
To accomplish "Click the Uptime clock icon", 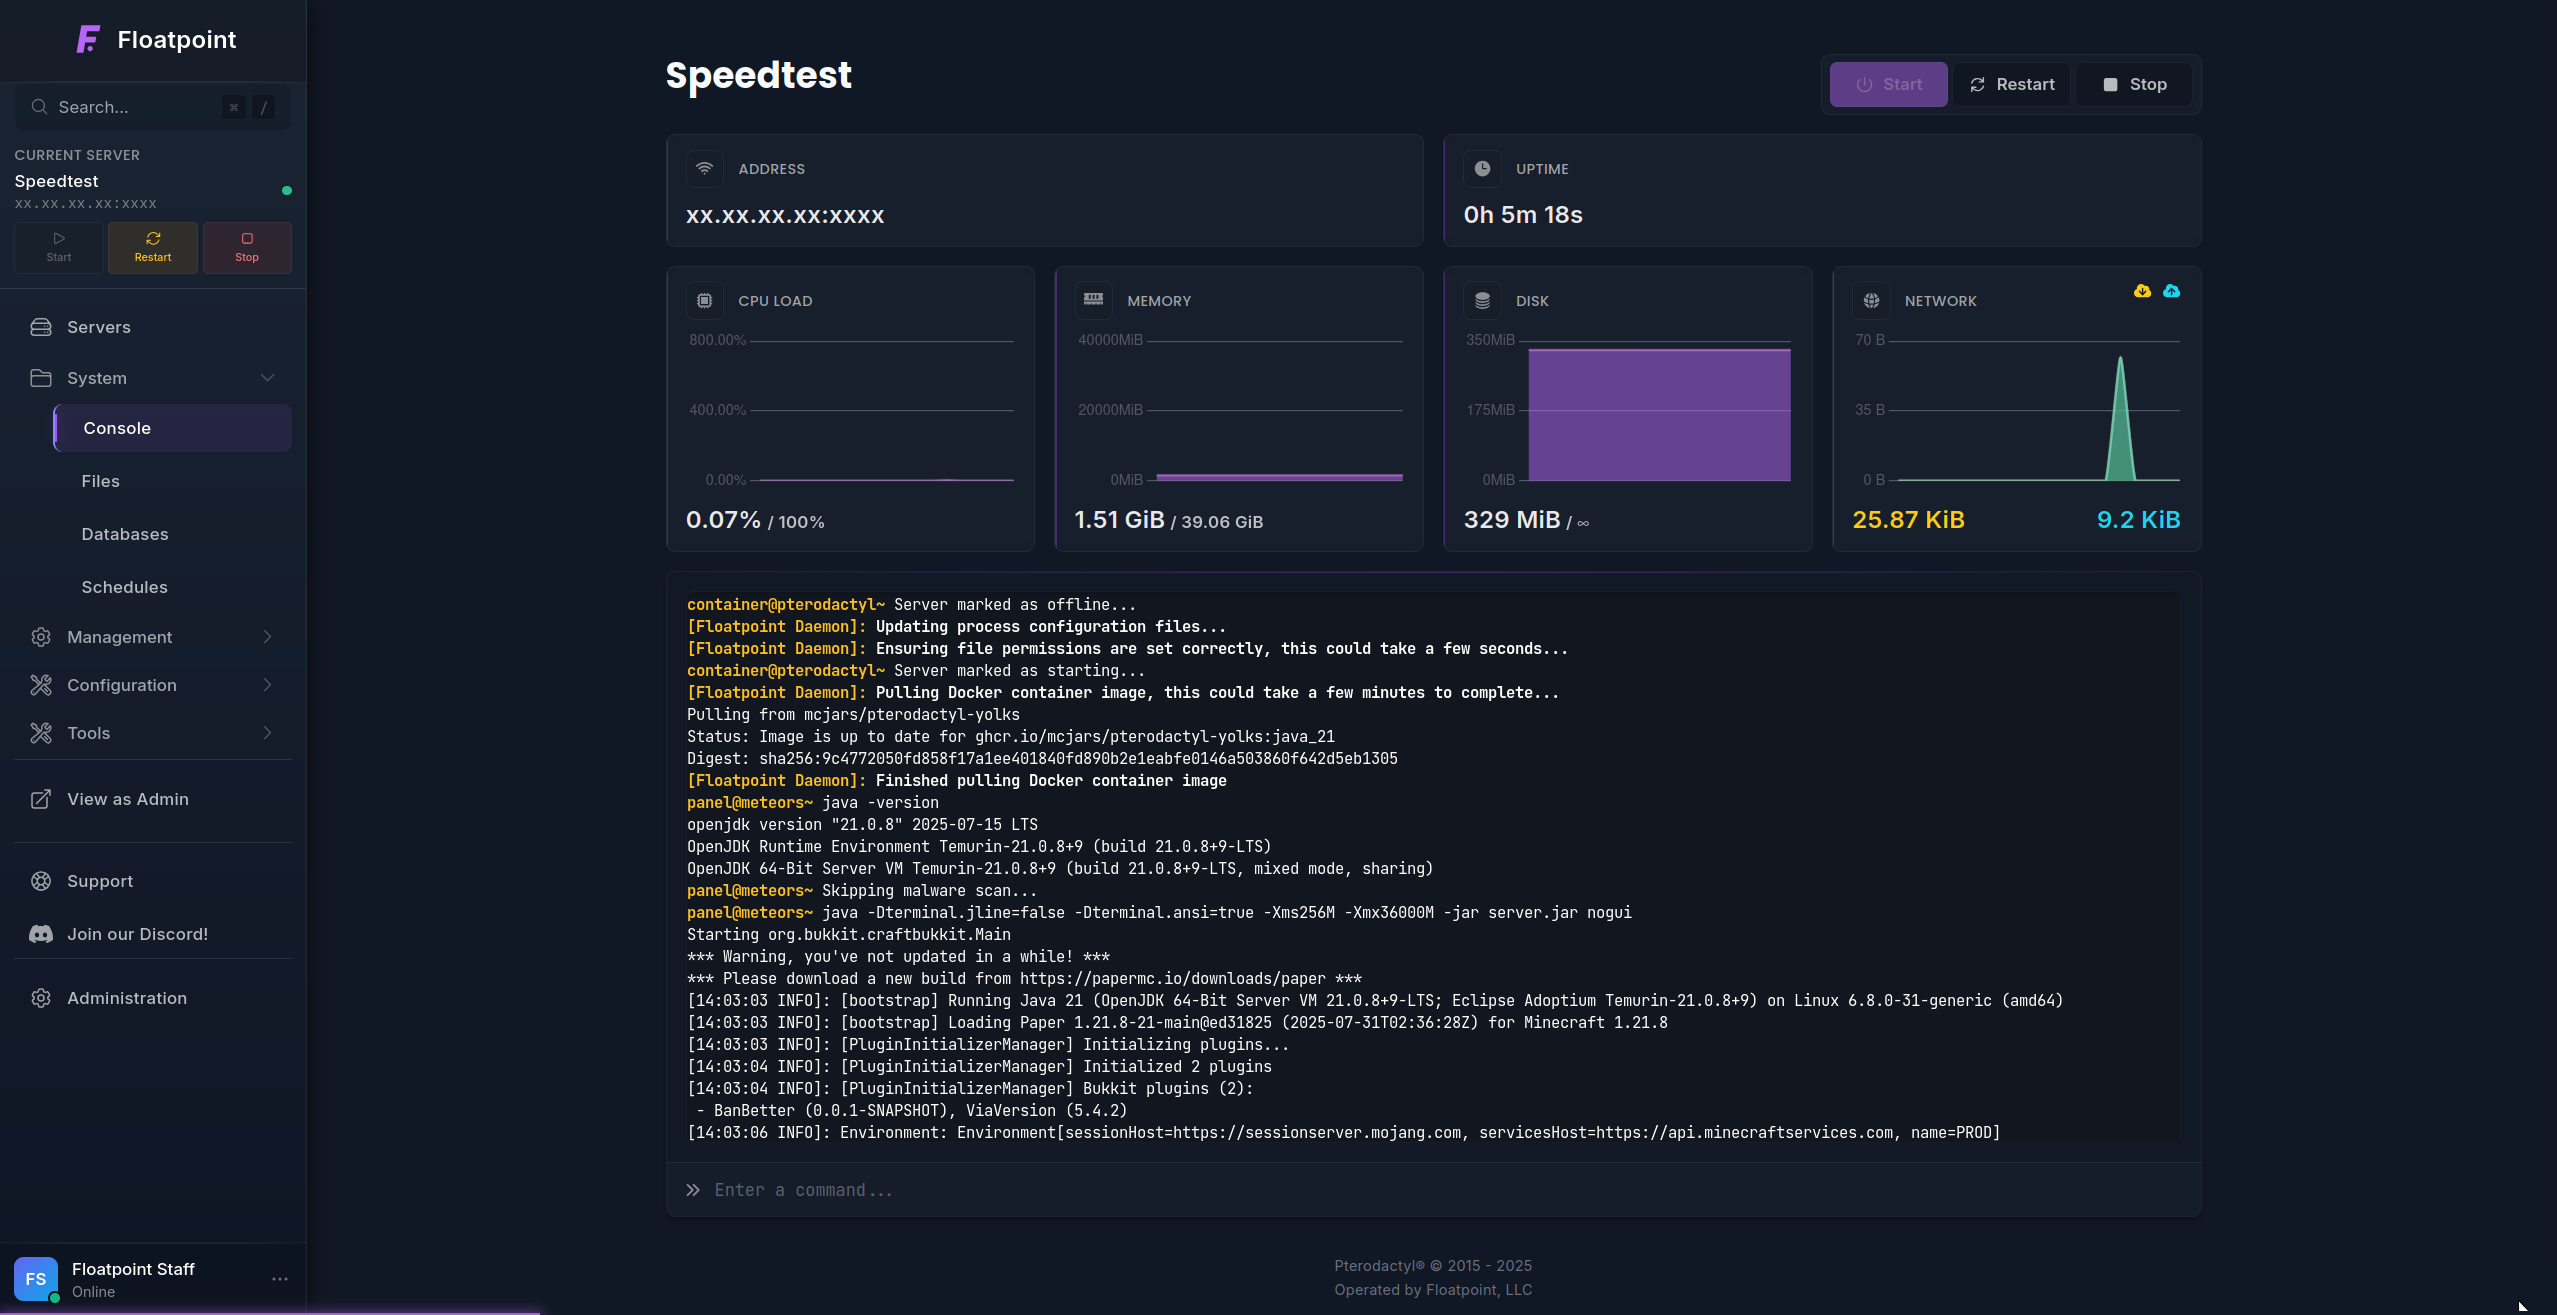I will [1482, 169].
